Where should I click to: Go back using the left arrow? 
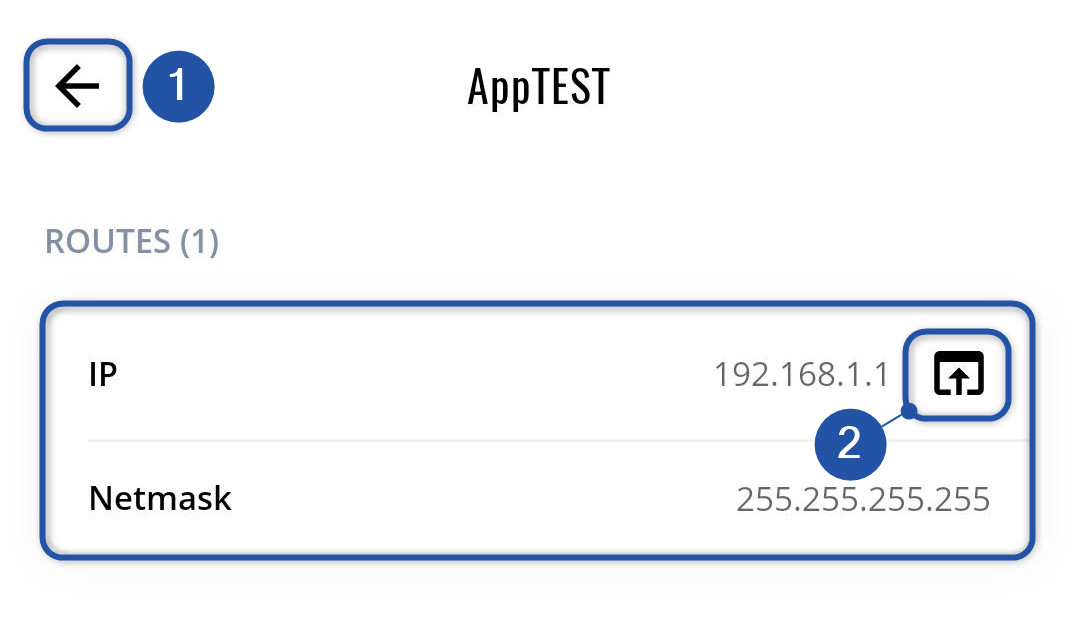pos(78,86)
